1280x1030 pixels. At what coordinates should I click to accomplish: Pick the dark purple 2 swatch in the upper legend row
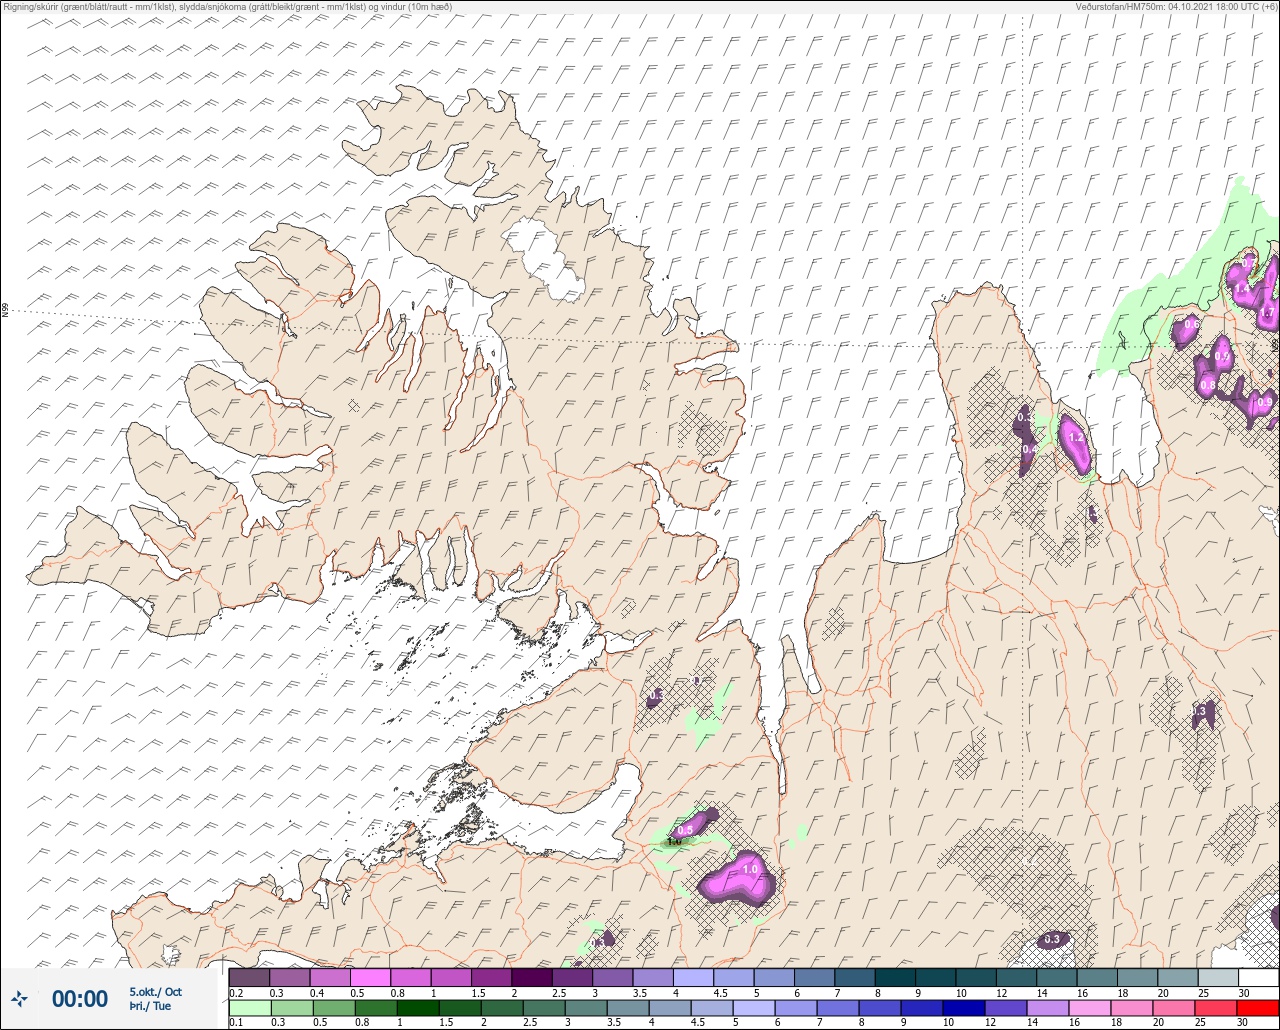(532, 977)
